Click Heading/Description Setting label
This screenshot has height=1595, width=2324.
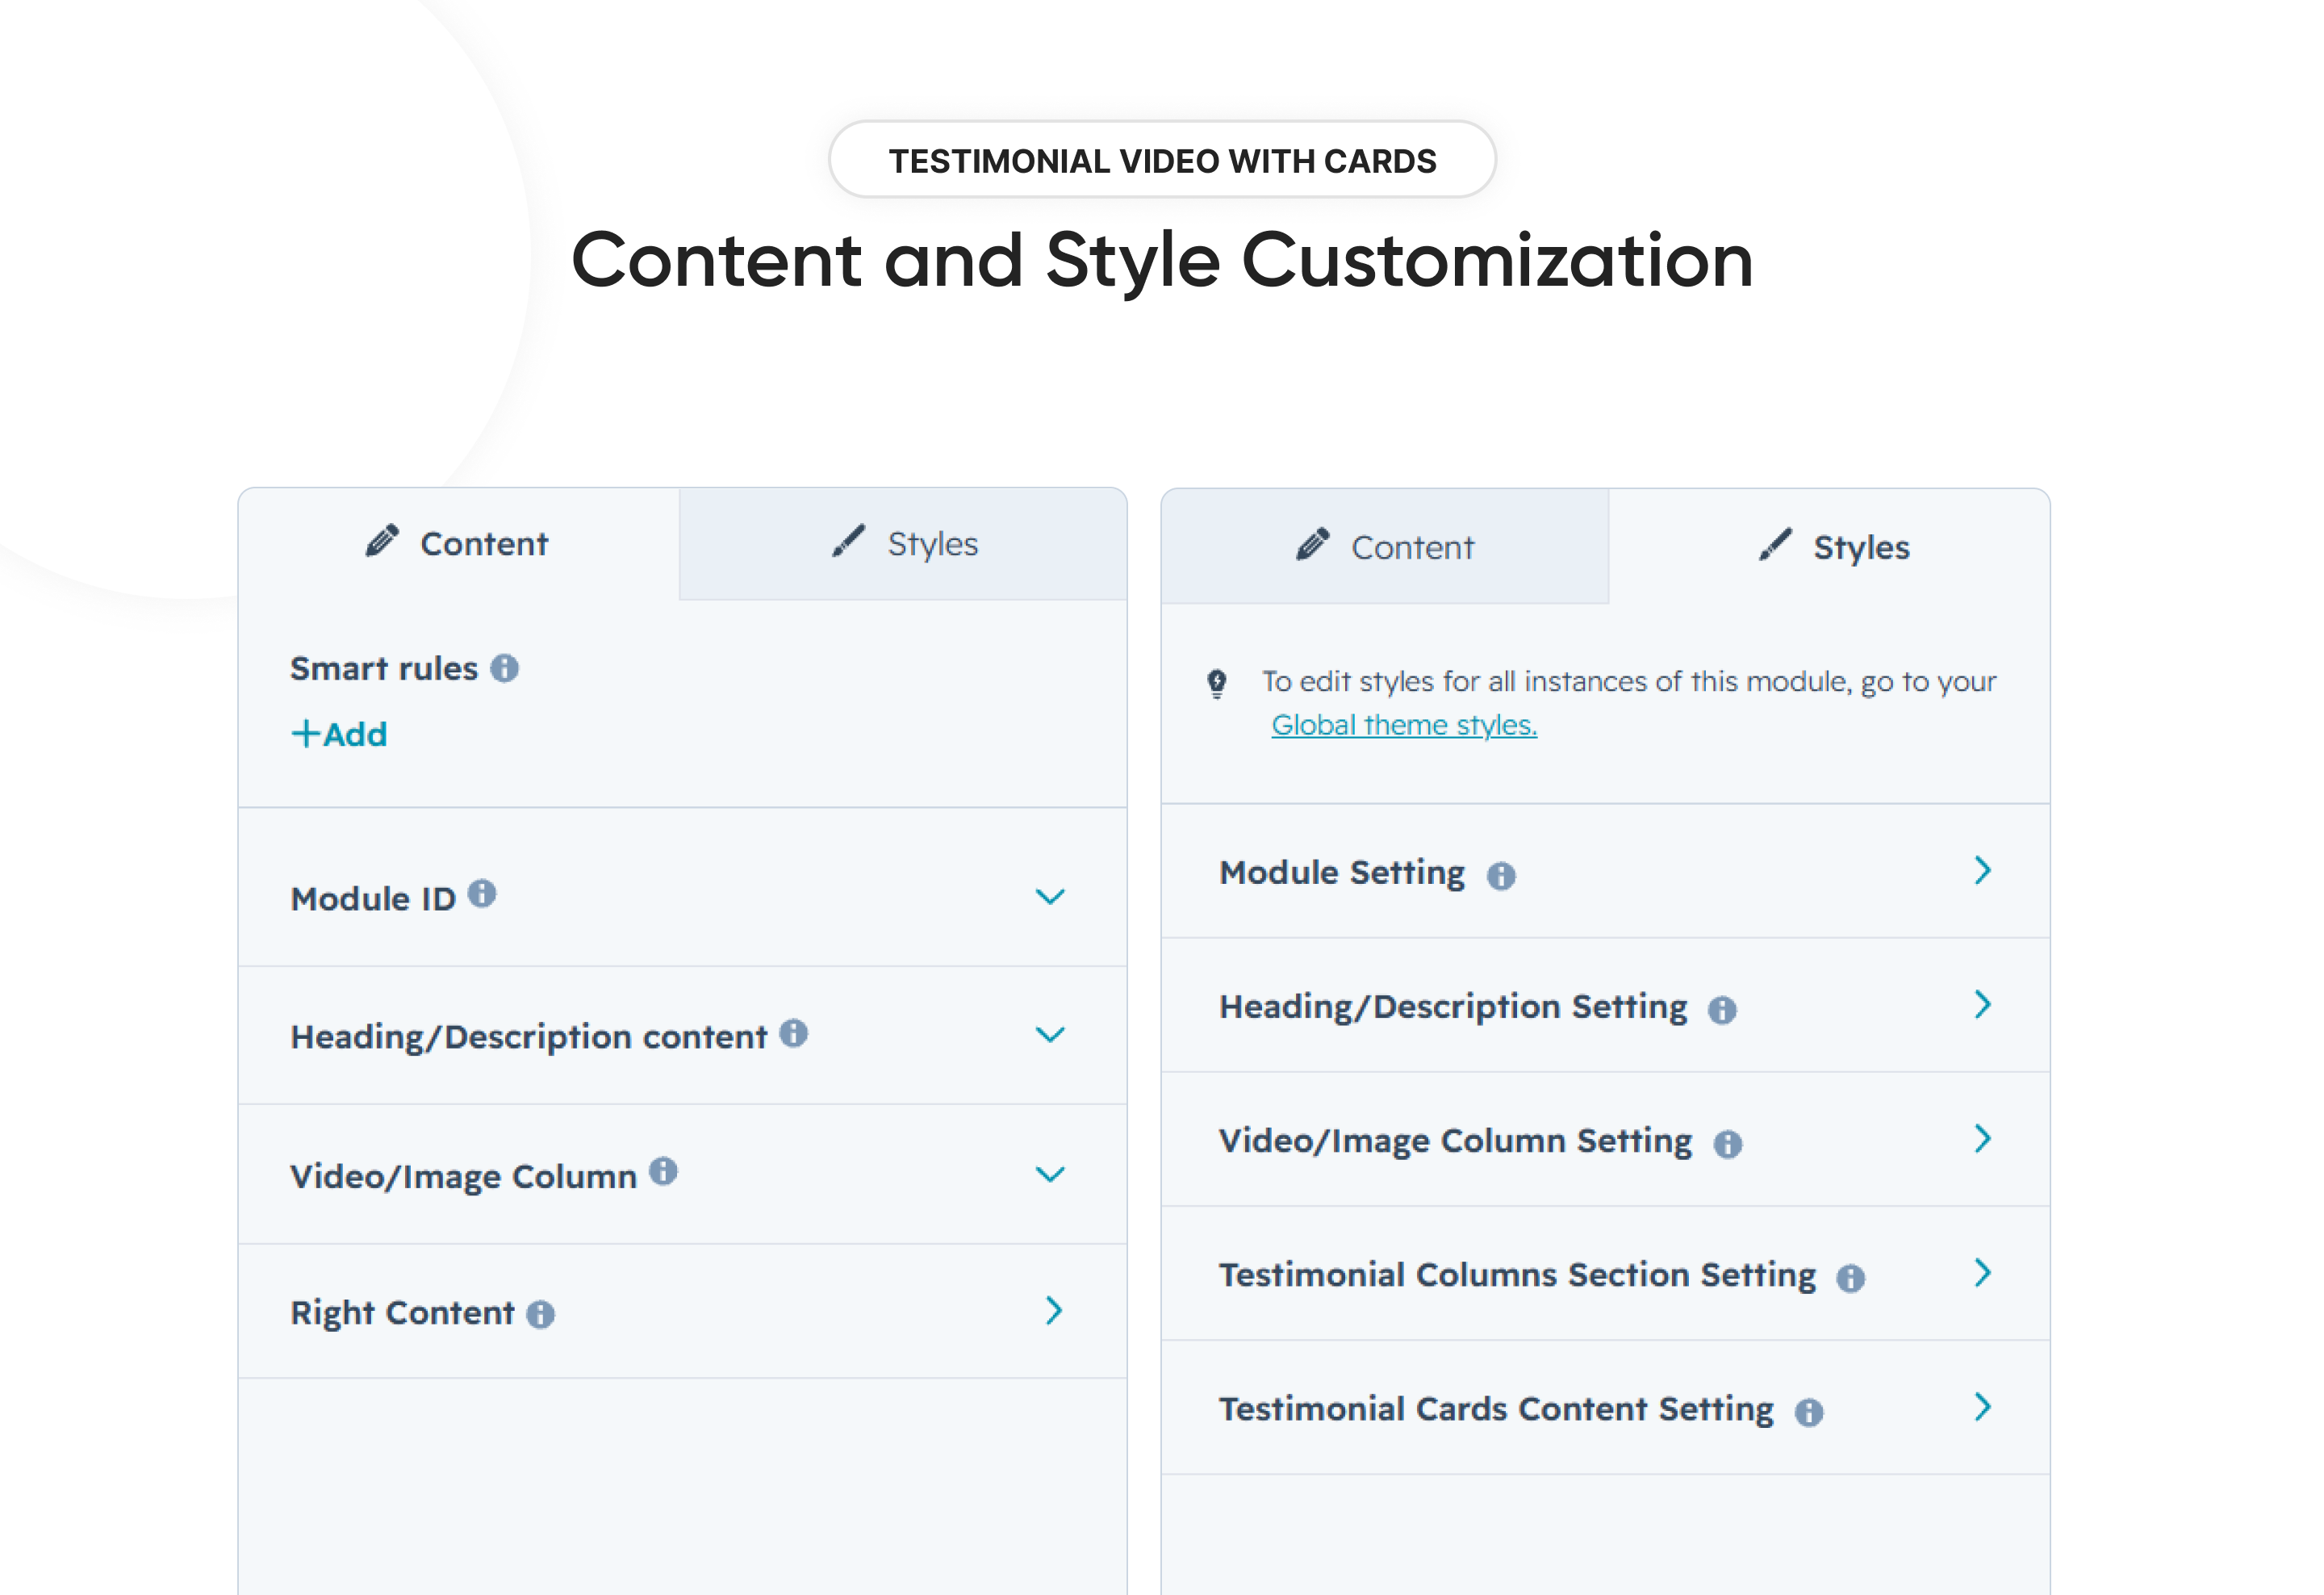1453,1007
